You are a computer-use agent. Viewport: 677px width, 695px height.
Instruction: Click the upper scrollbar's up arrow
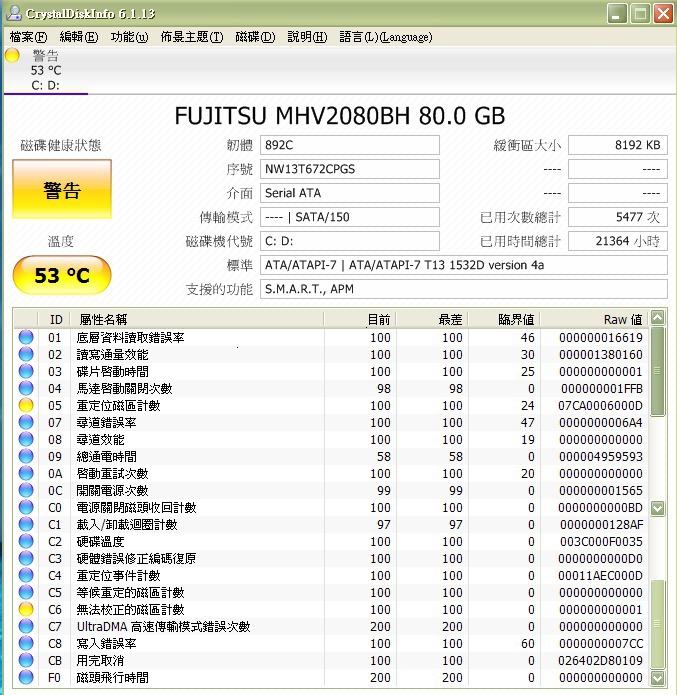pos(657,318)
